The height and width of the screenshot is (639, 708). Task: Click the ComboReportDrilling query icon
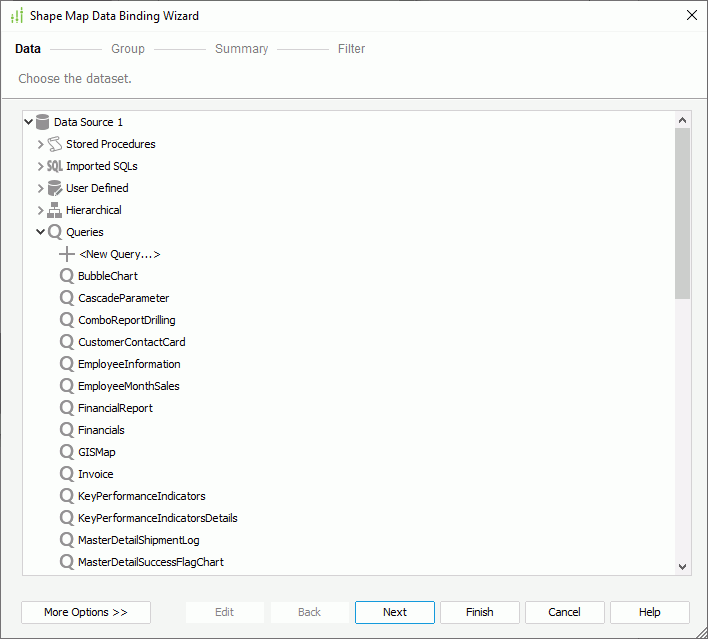coord(67,320)
